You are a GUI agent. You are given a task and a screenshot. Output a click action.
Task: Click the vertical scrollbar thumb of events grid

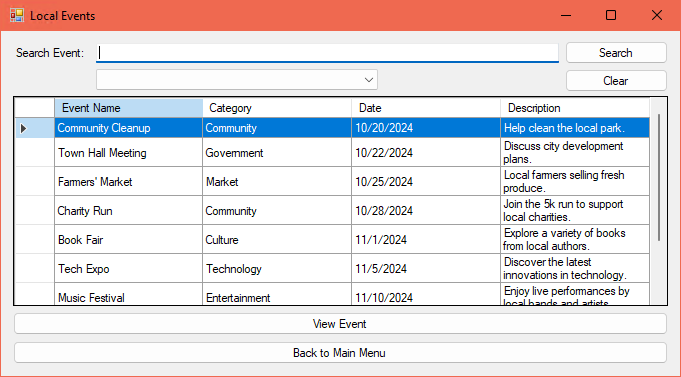[x=659, y=177]
